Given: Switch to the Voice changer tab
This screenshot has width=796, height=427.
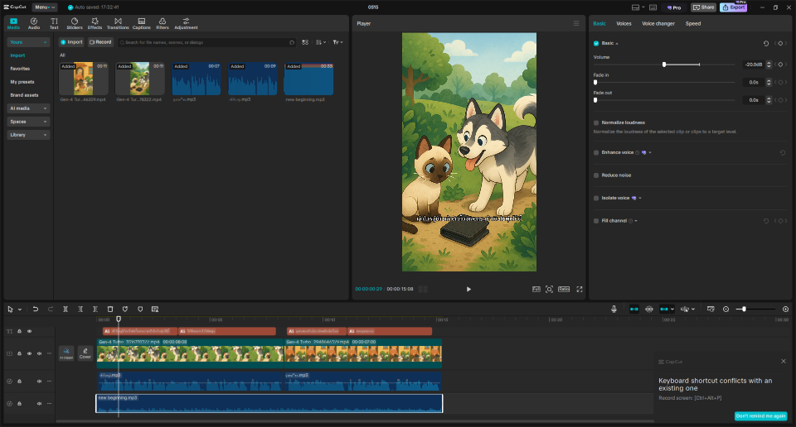Looking at the screenshot, I should pyautogui.click(x=658, y=23).
